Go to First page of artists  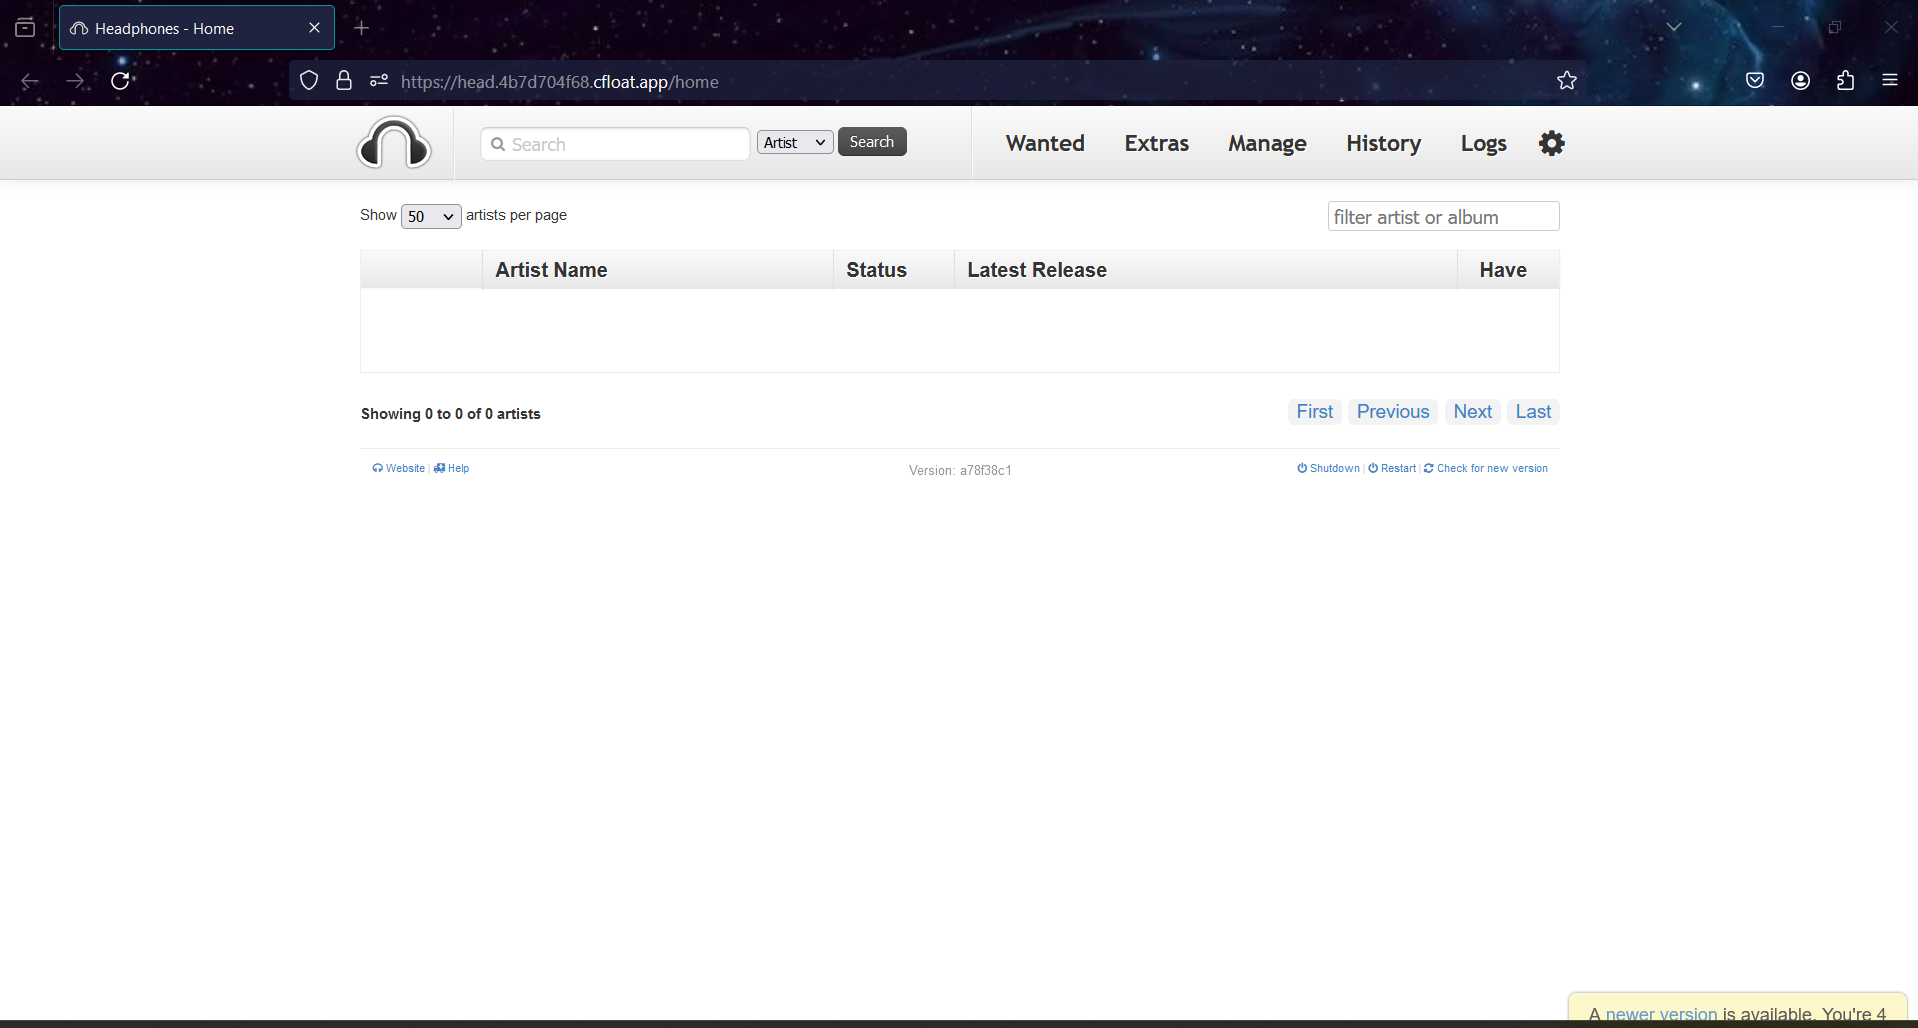(x=1314, y=412)
